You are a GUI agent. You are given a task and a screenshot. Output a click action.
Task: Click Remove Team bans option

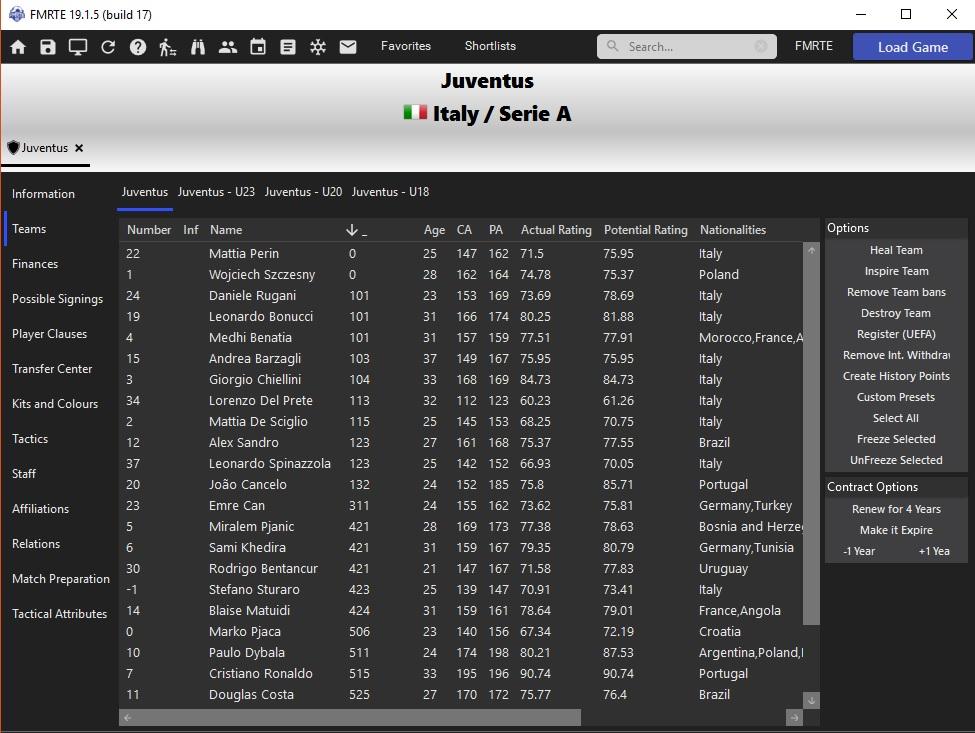(896, 292)
